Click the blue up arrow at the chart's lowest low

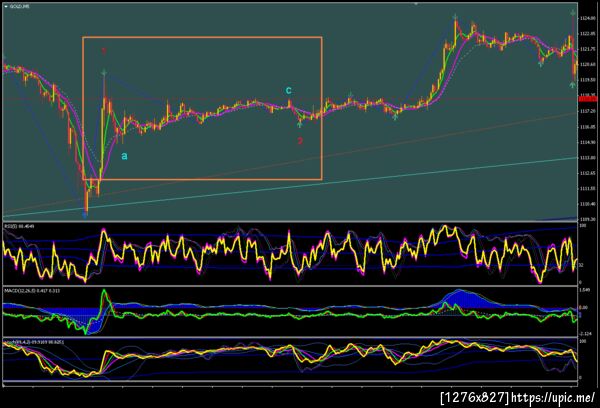pyautogui.click(x=85, y=215)
